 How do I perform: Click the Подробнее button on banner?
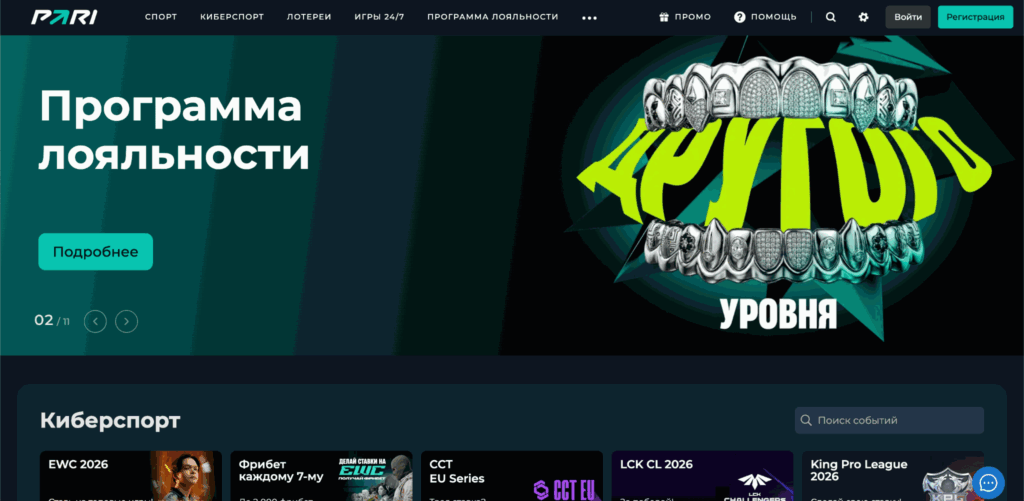point(95,251)
